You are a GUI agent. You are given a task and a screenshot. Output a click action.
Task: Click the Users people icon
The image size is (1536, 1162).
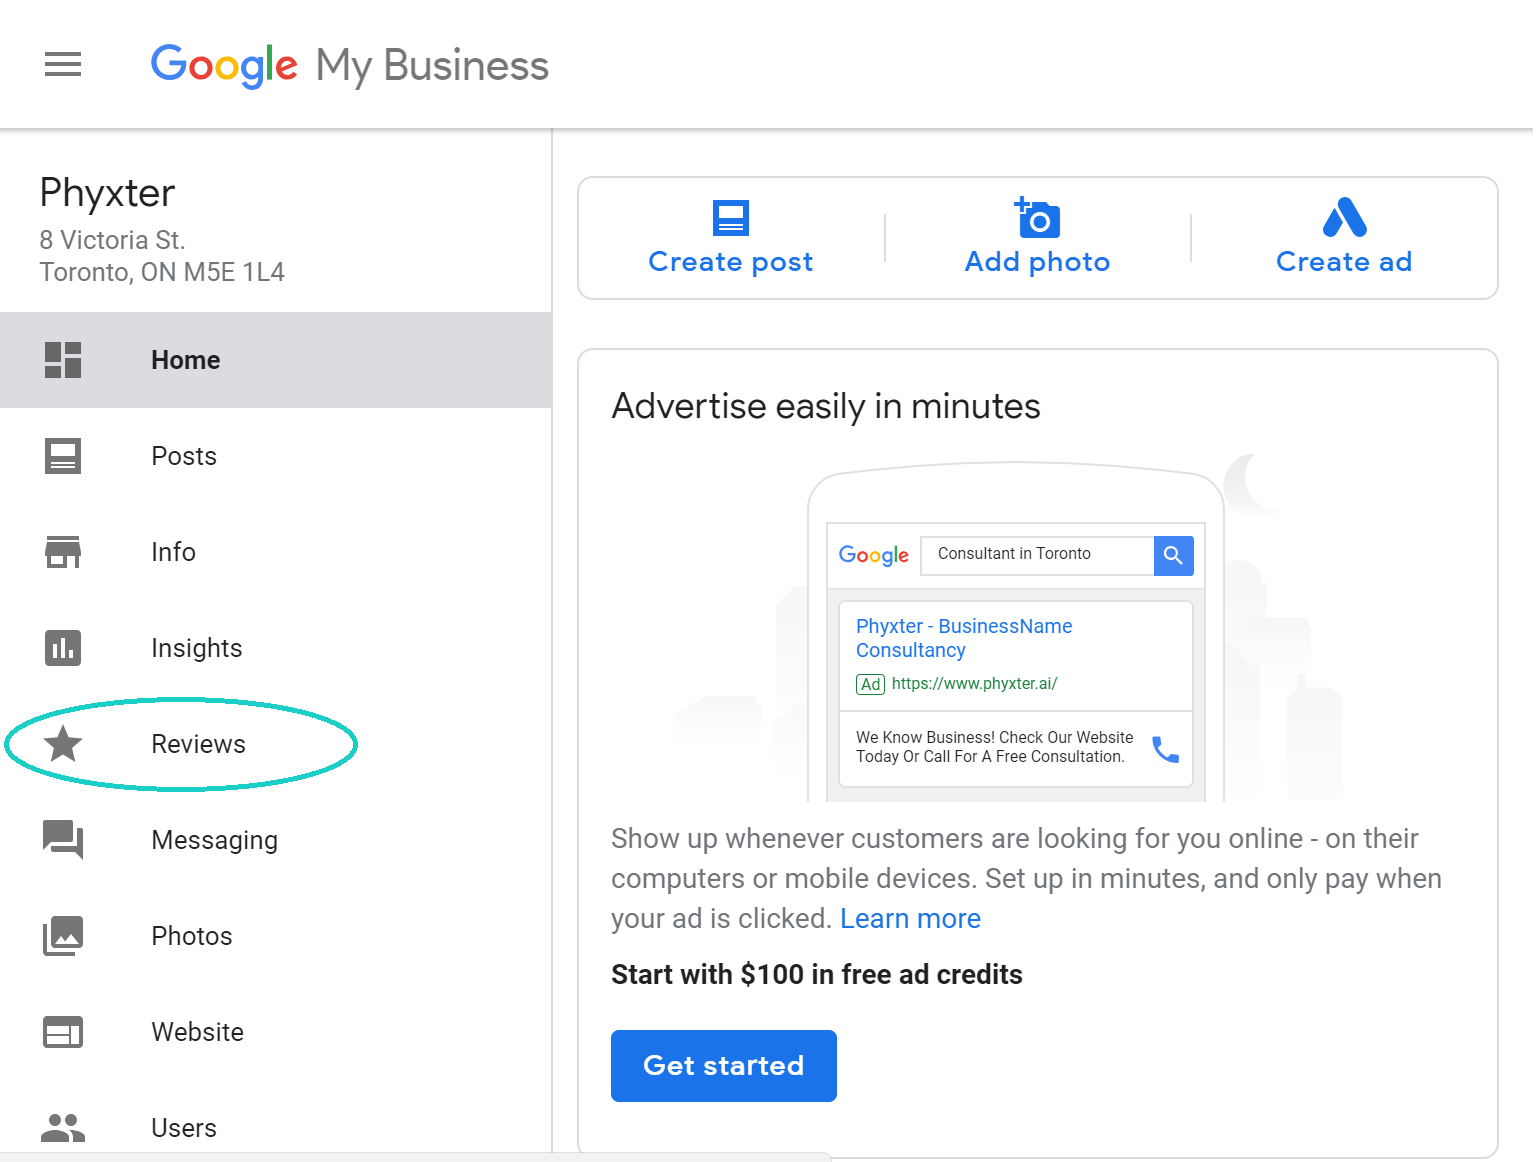[63, 1128]
